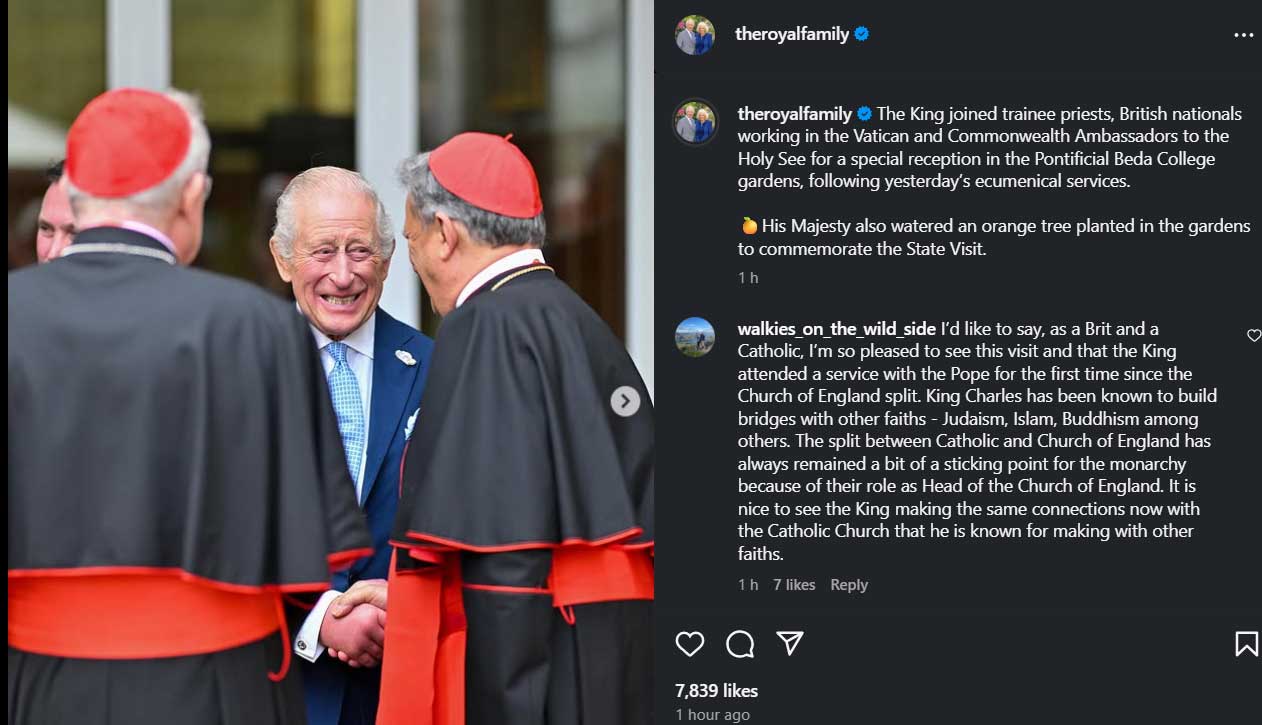
Task: Open walkies_on_the_wild_side avatar
Action: click(x=695, y=337)
